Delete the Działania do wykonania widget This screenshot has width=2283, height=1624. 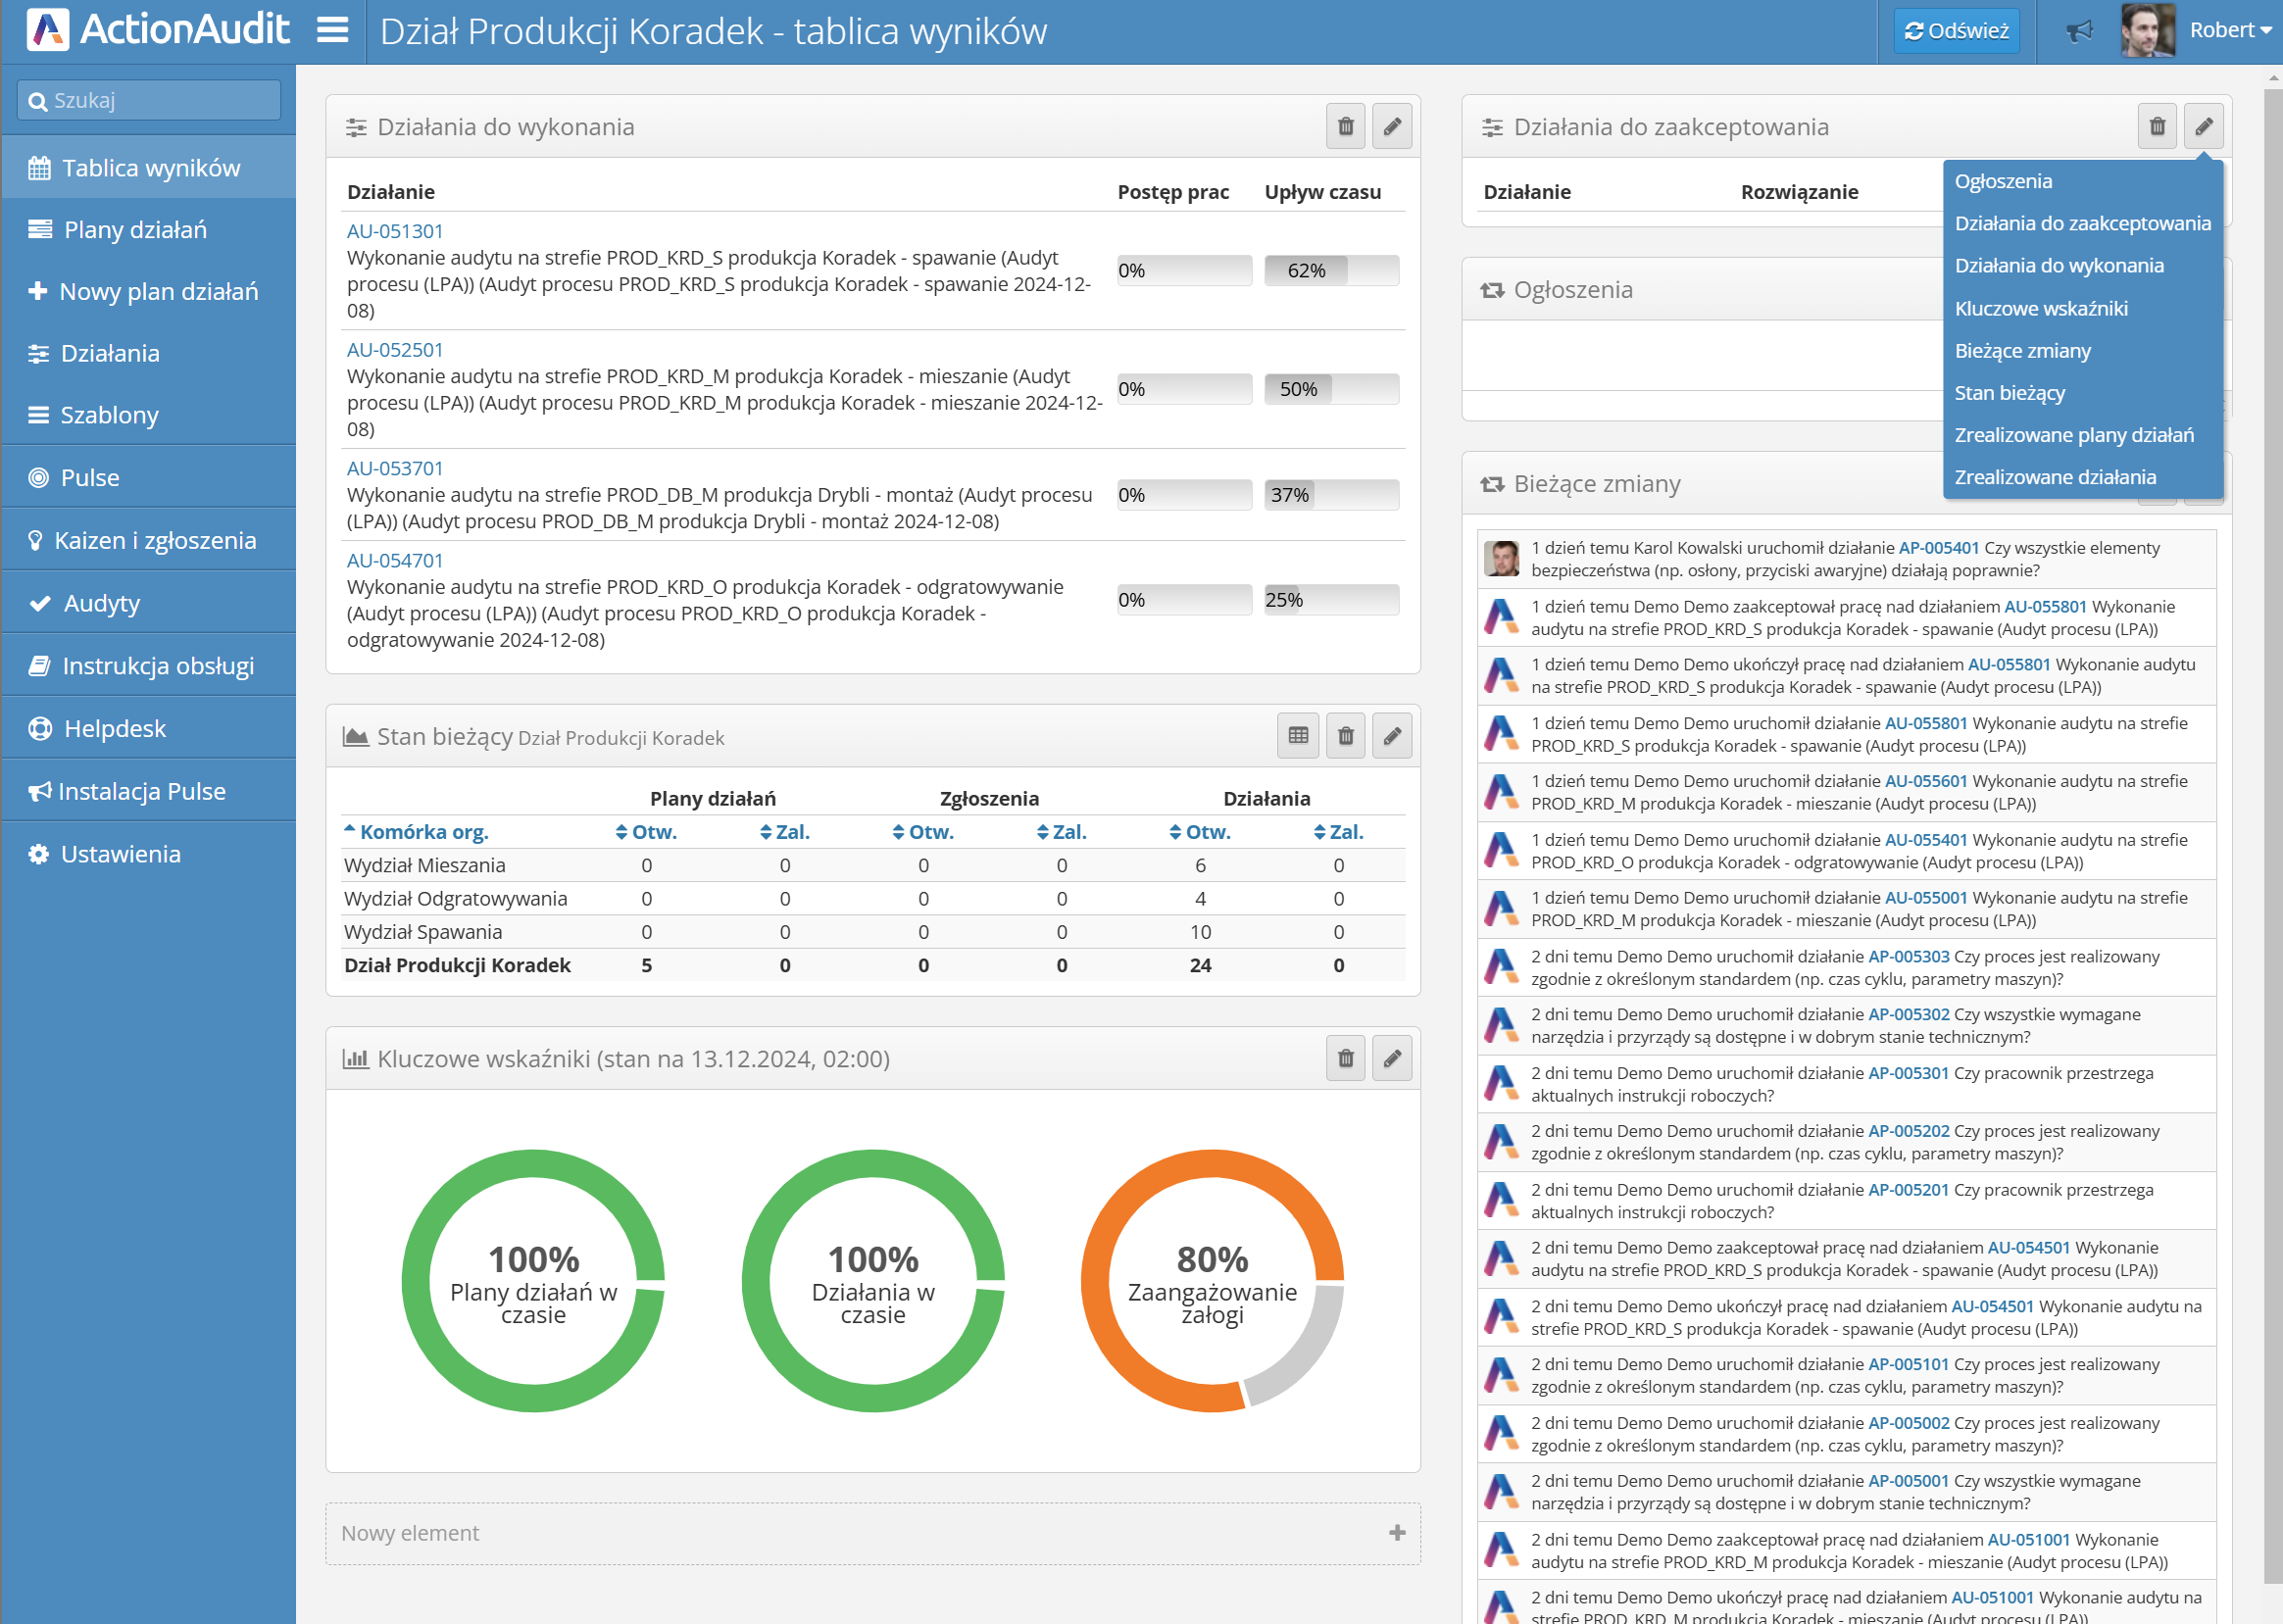1345,127
